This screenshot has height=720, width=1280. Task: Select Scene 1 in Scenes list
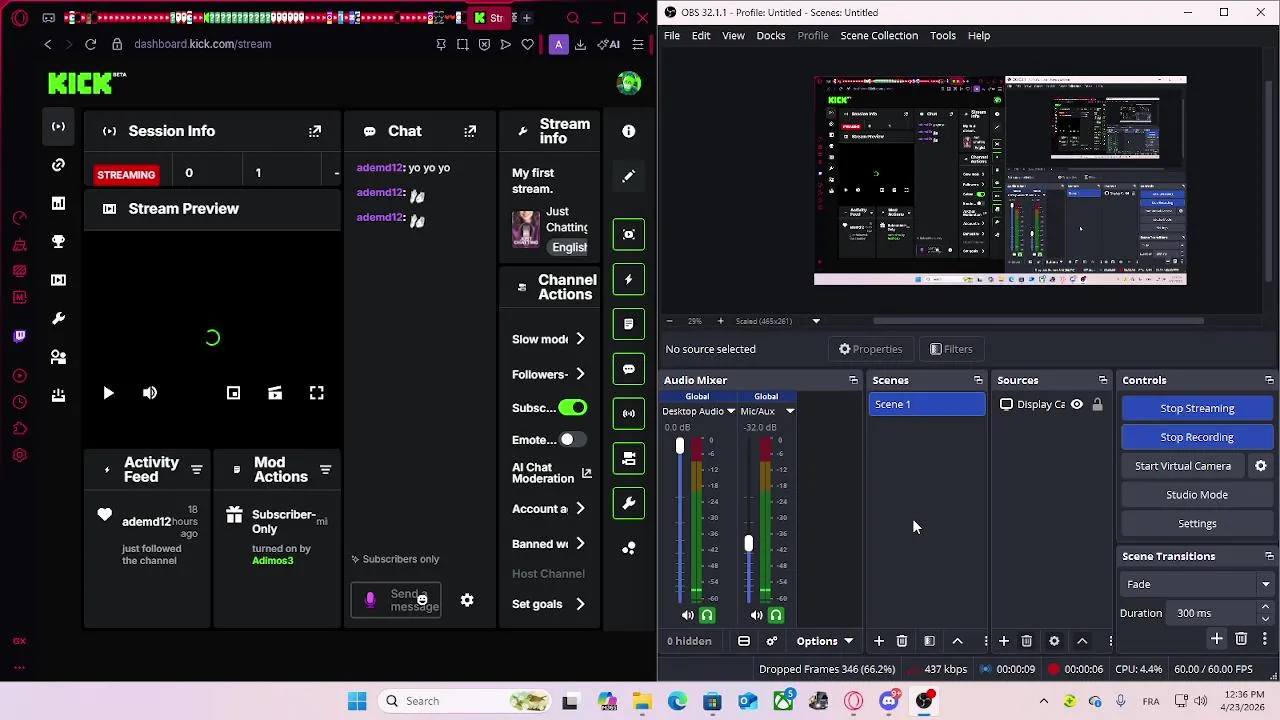click(927, 404)
